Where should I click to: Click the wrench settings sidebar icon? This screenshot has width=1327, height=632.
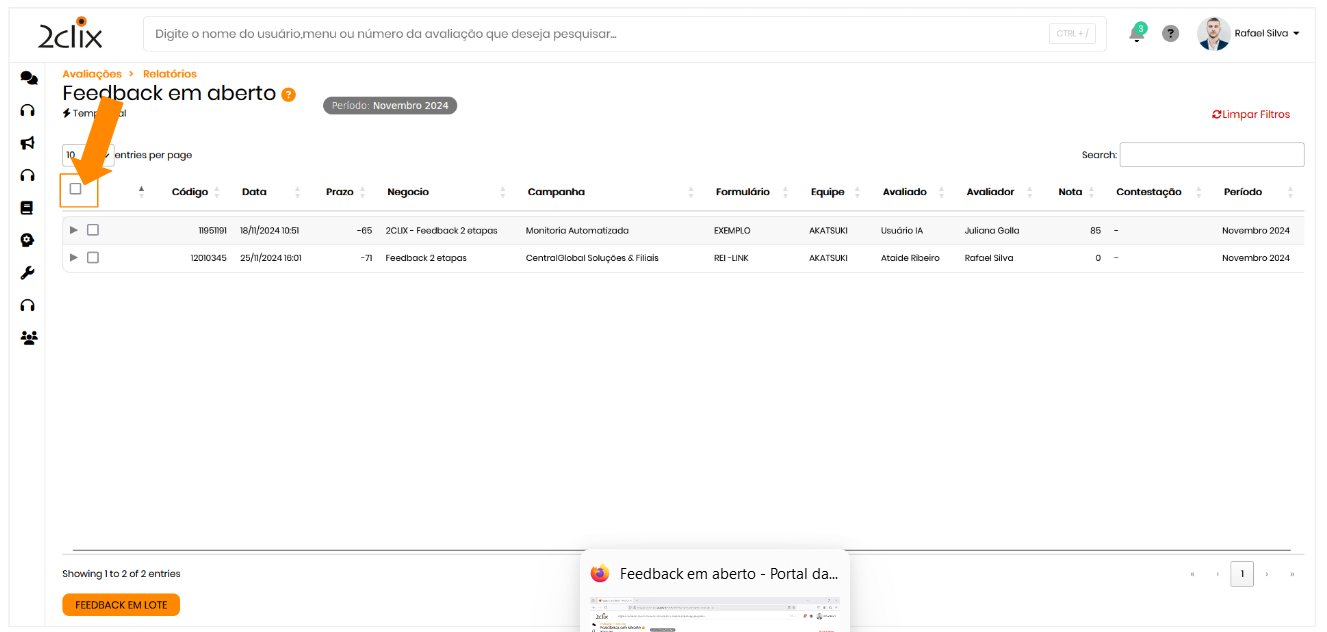28,273
